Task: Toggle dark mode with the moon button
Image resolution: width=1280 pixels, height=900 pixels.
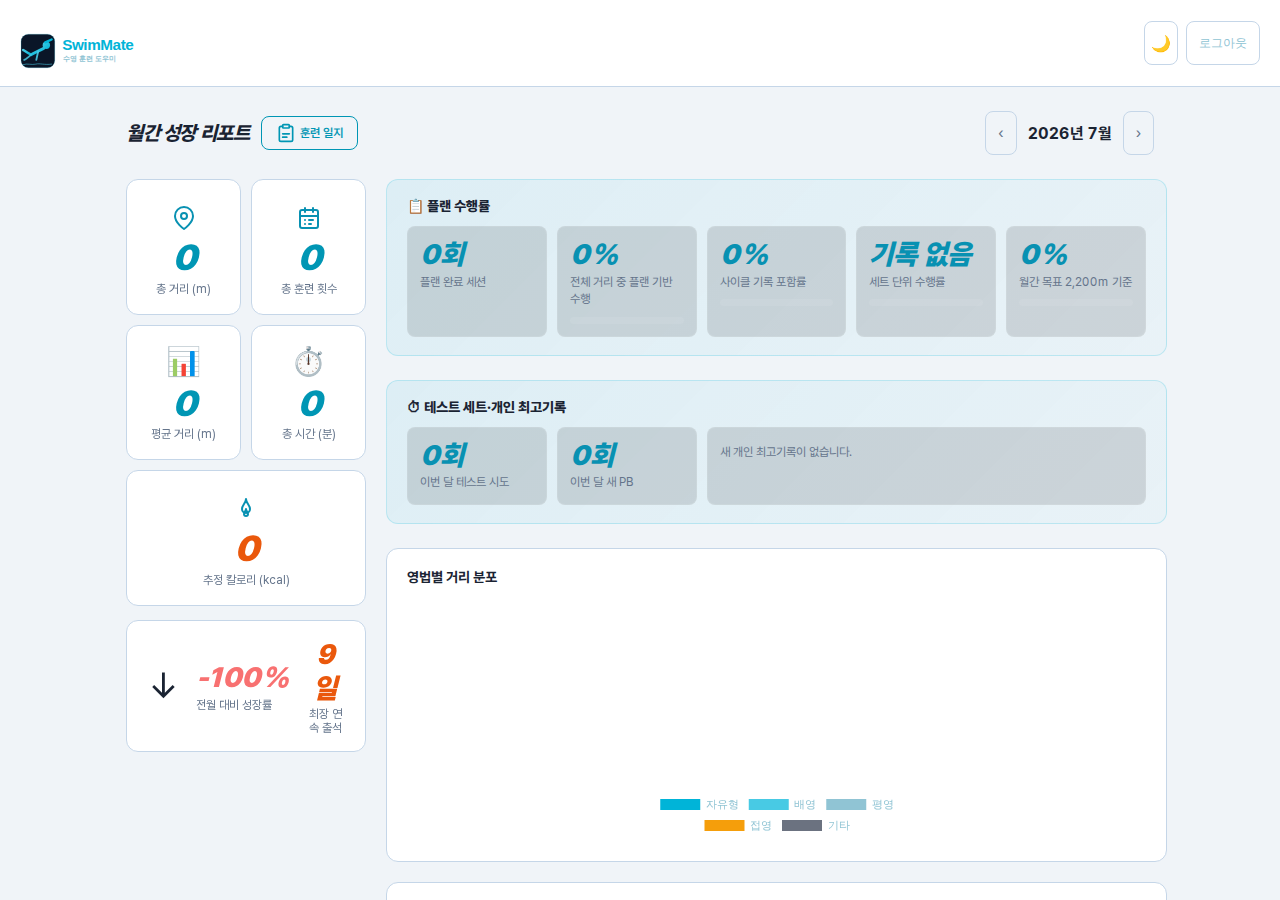Action: pyautogui.click(x=1161, y=43)
